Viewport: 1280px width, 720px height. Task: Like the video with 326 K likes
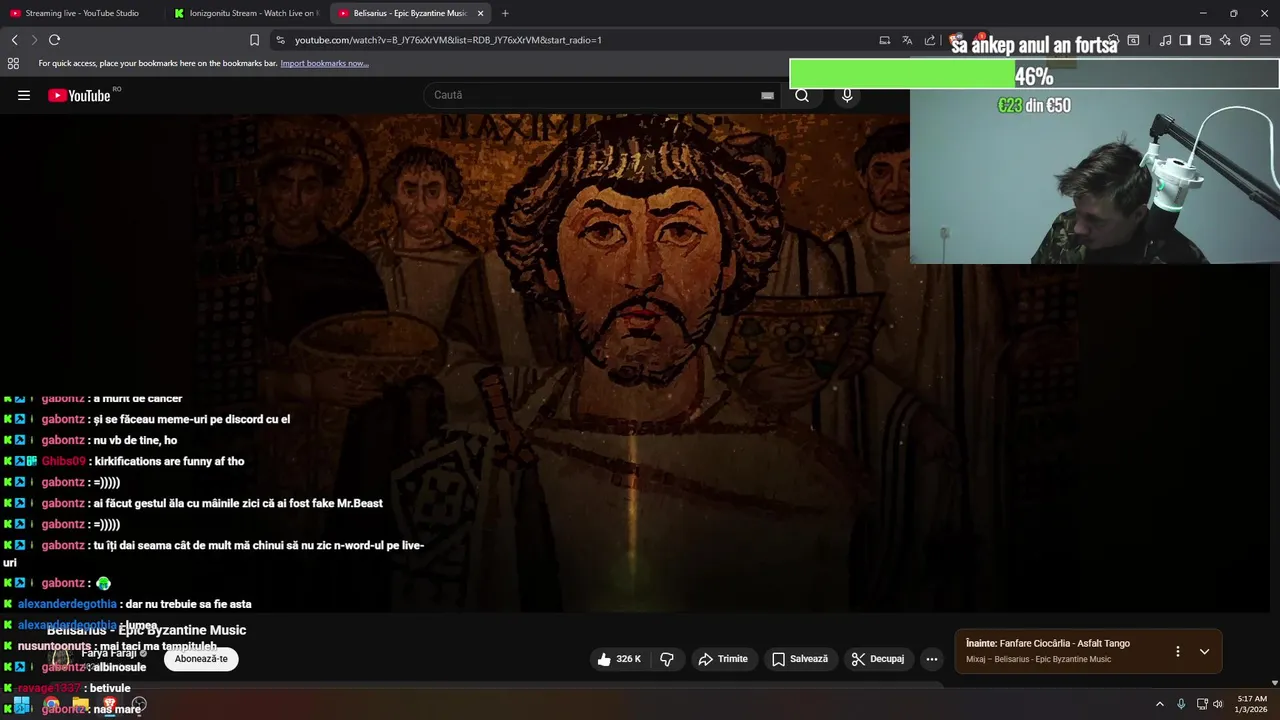tap(619, 659)
